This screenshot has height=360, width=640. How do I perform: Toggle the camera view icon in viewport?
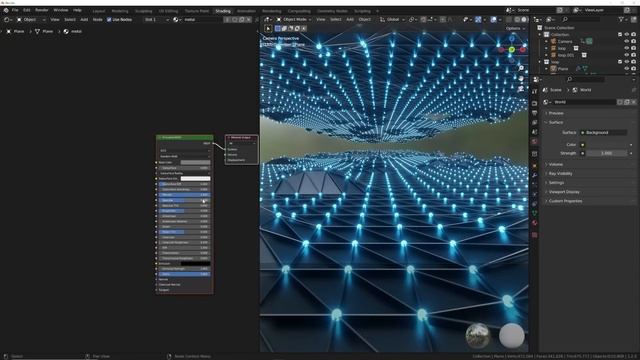click(x=521, y=89)
